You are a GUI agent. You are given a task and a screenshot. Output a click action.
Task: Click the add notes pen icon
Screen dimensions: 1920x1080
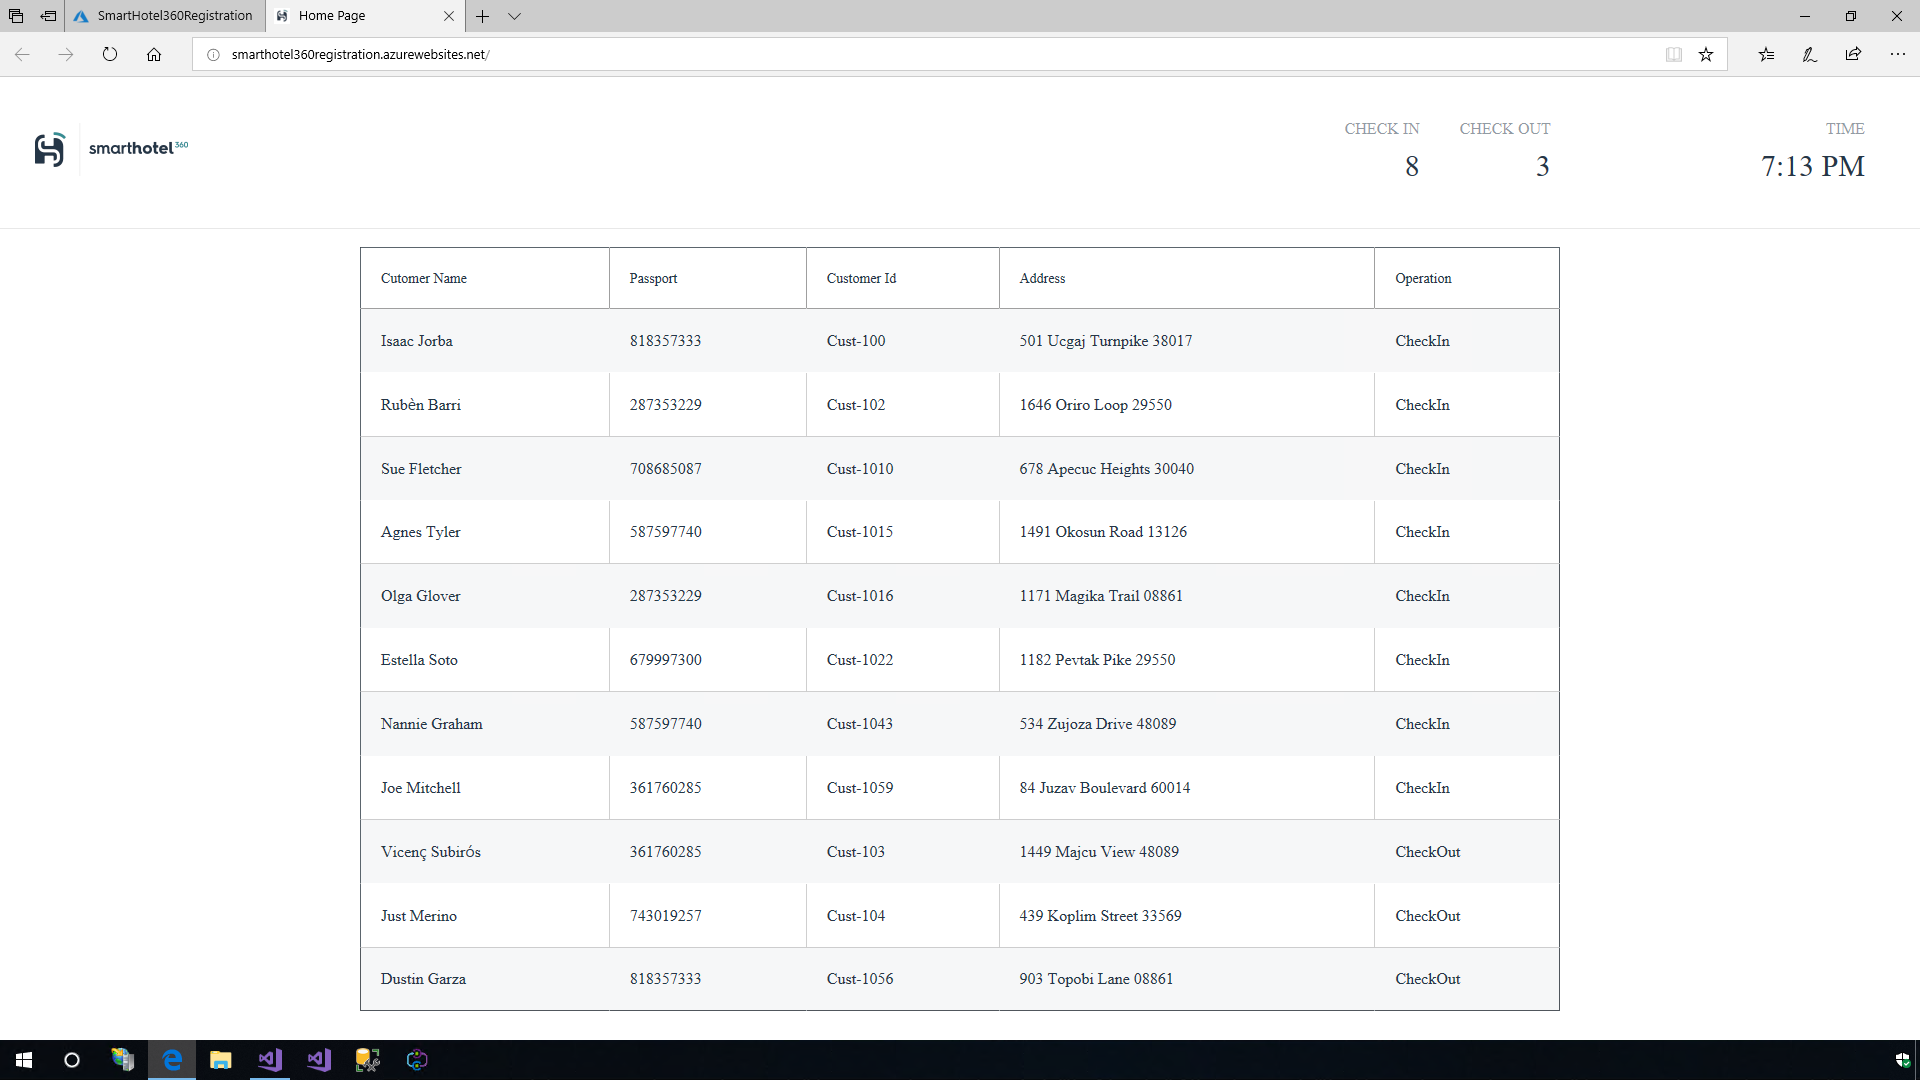(1809, 55)
